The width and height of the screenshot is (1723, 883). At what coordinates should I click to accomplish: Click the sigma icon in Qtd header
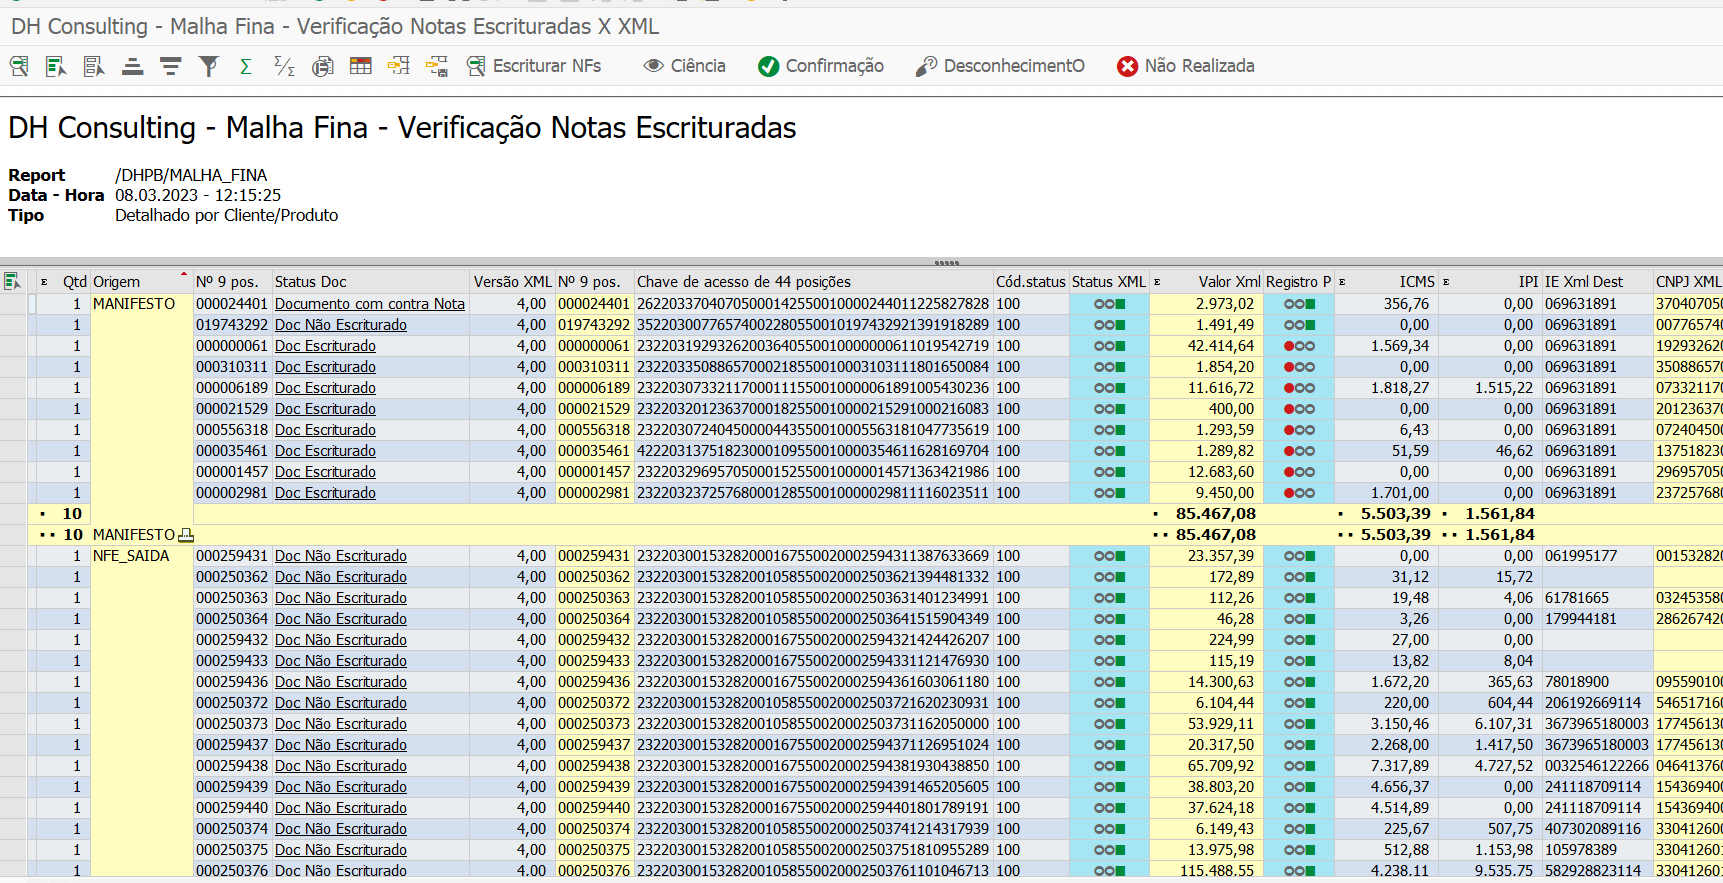pyautogui.click(x=44, y=282)
